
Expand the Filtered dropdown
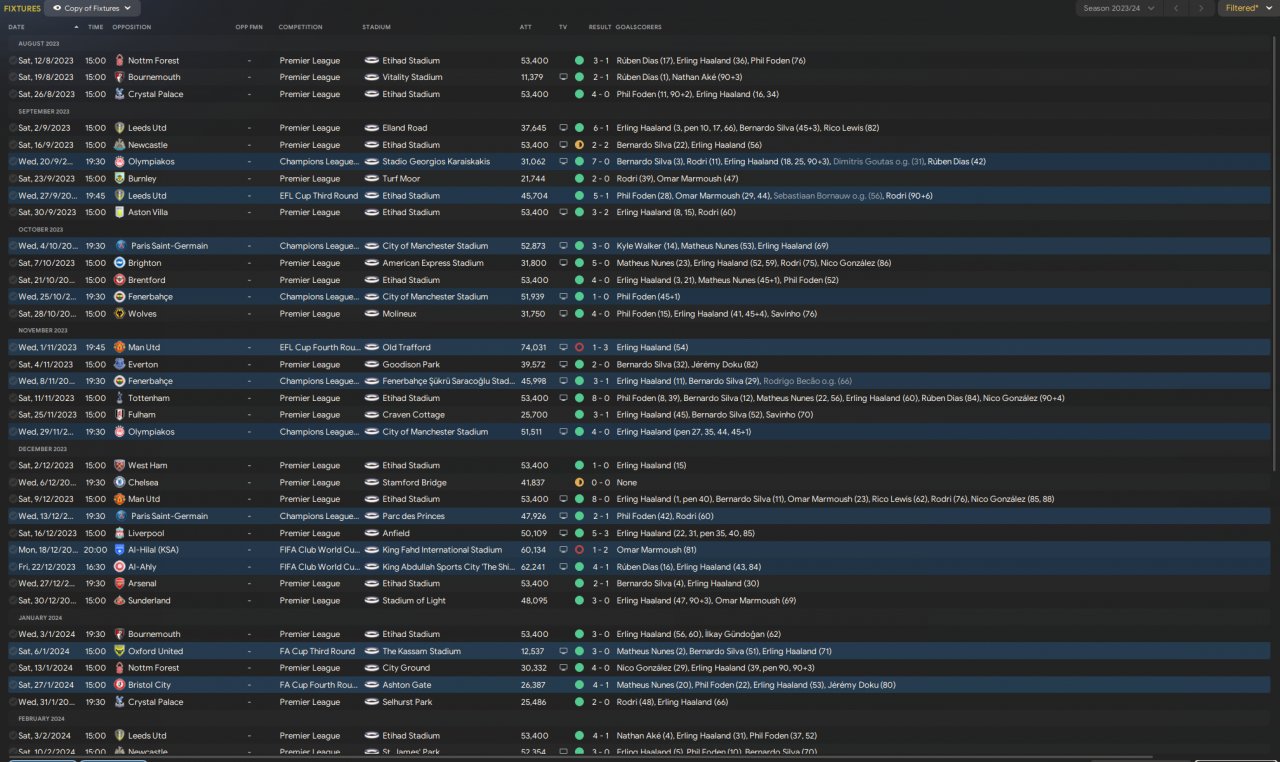coord(1247,8)
